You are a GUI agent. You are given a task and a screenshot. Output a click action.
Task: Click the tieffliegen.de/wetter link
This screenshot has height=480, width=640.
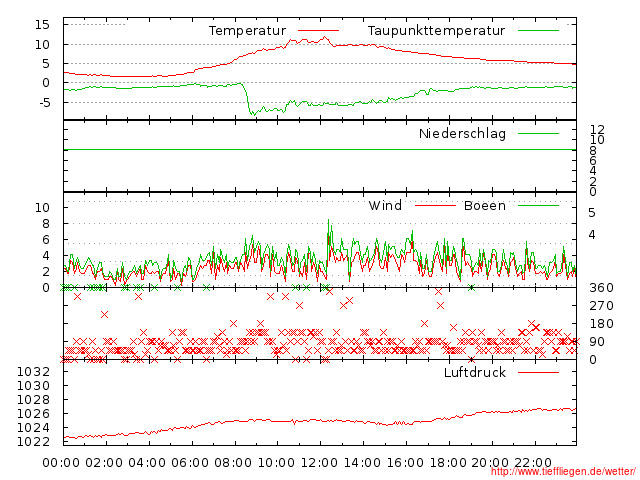coord(563,471)
